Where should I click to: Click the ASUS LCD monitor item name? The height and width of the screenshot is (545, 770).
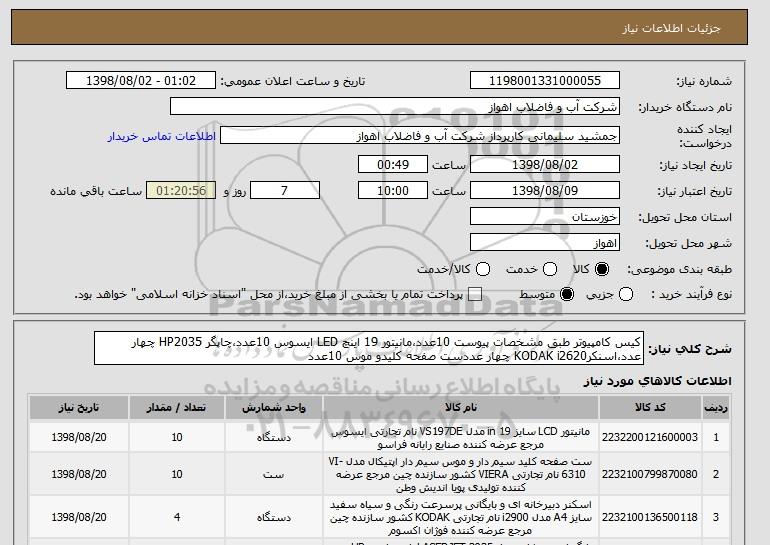pyautogui.click(x=461, y=438)
